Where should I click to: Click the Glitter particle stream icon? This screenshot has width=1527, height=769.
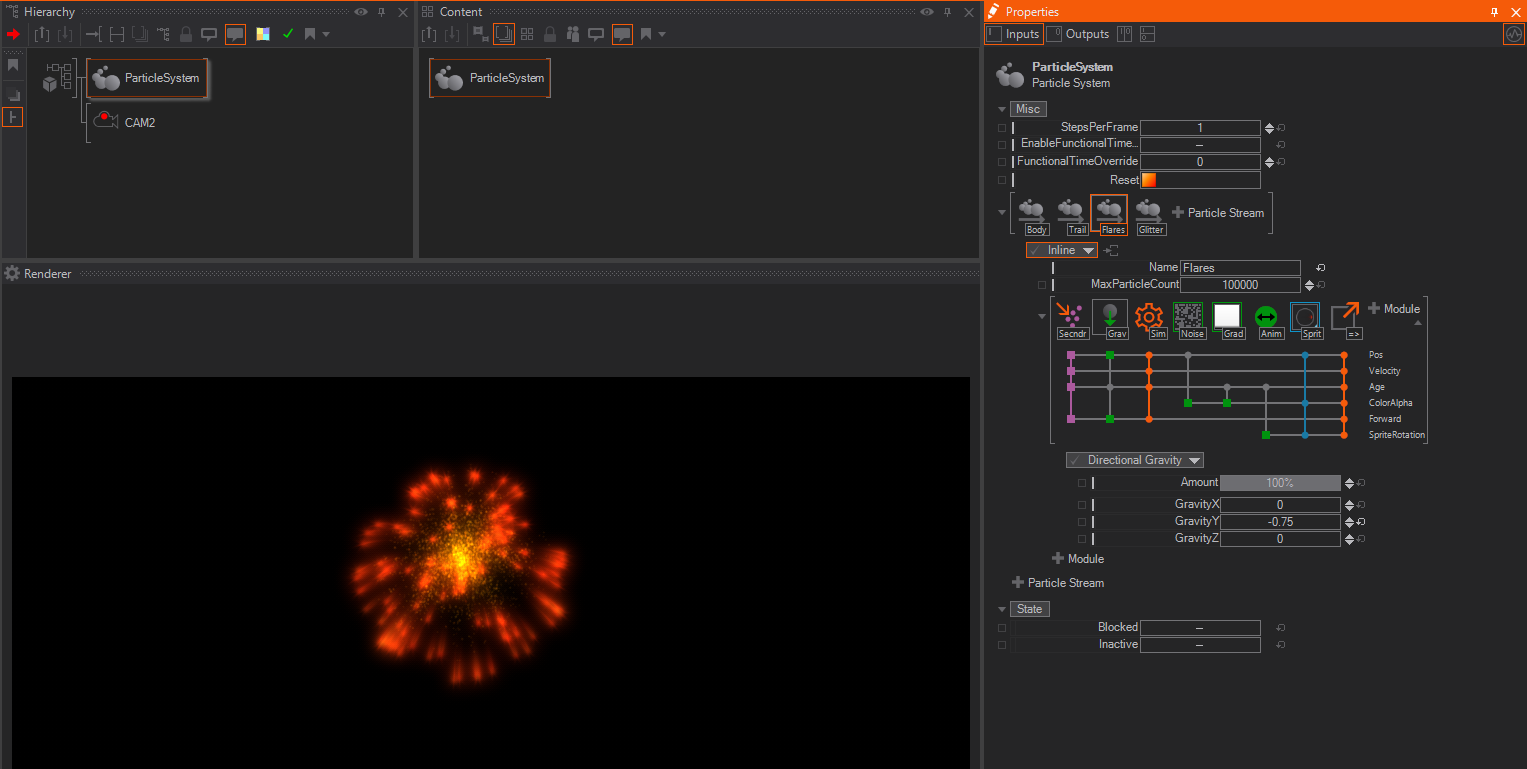click(x=1149, y=212)
